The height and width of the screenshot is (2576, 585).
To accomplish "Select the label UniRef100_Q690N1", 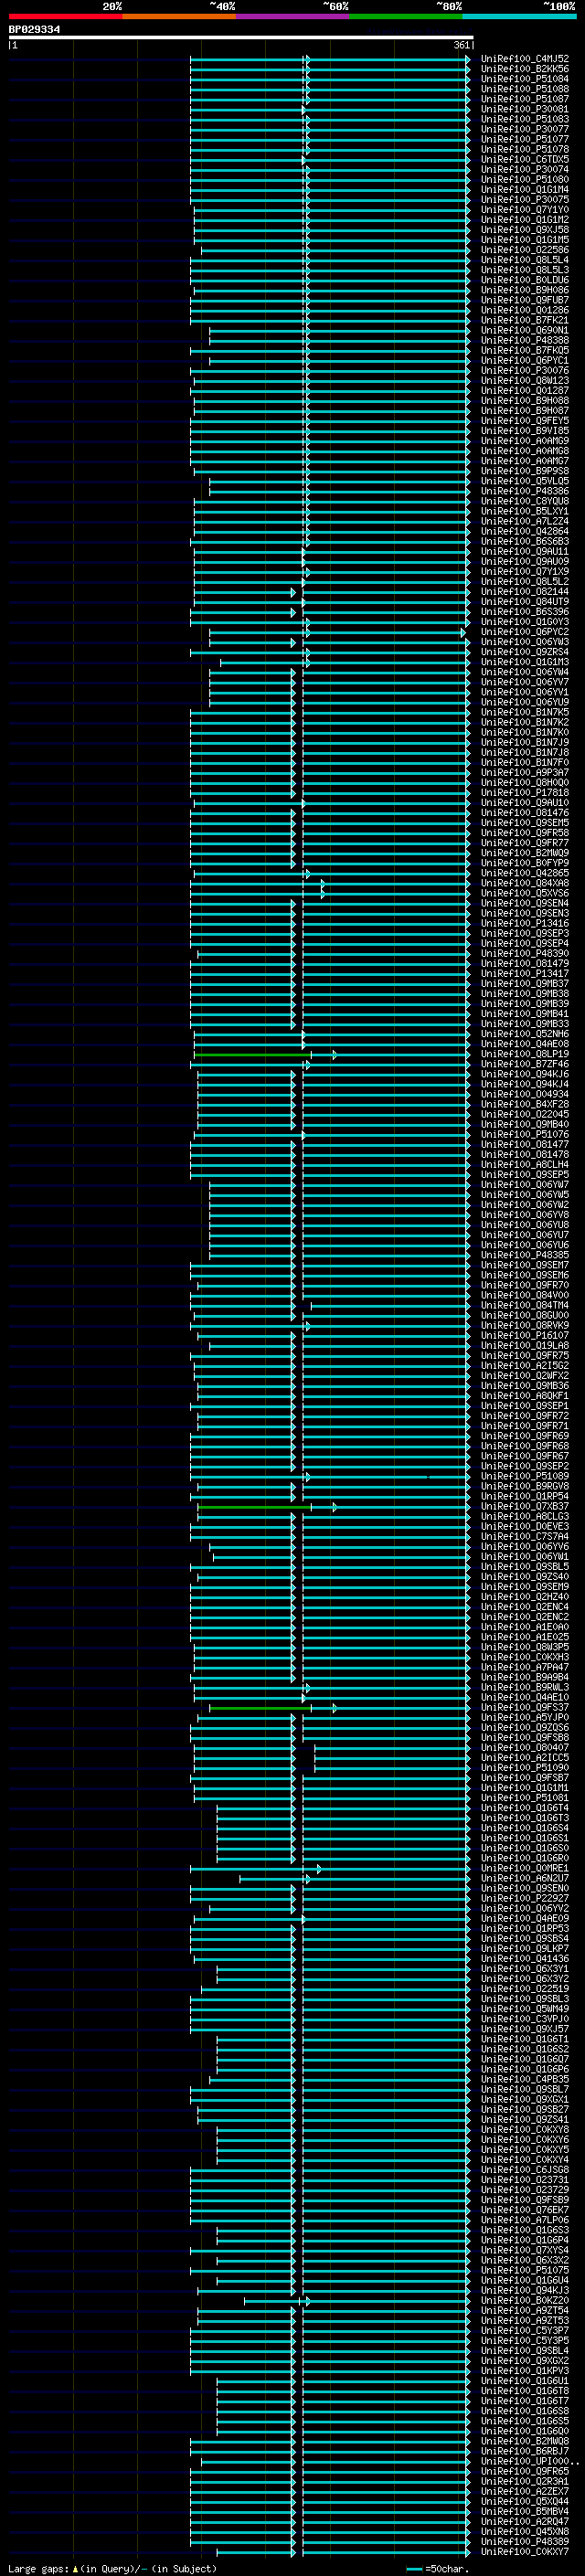I will point(525,330).
